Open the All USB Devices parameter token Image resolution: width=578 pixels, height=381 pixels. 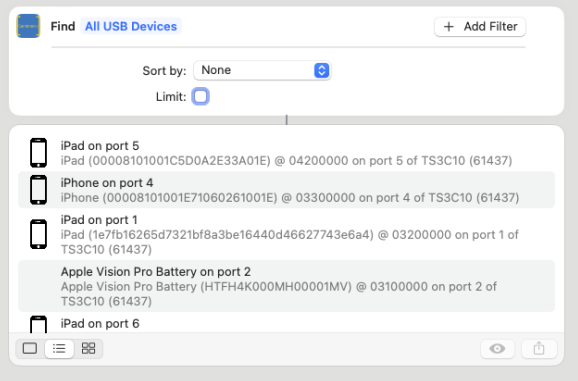click(x=131, y=27)
